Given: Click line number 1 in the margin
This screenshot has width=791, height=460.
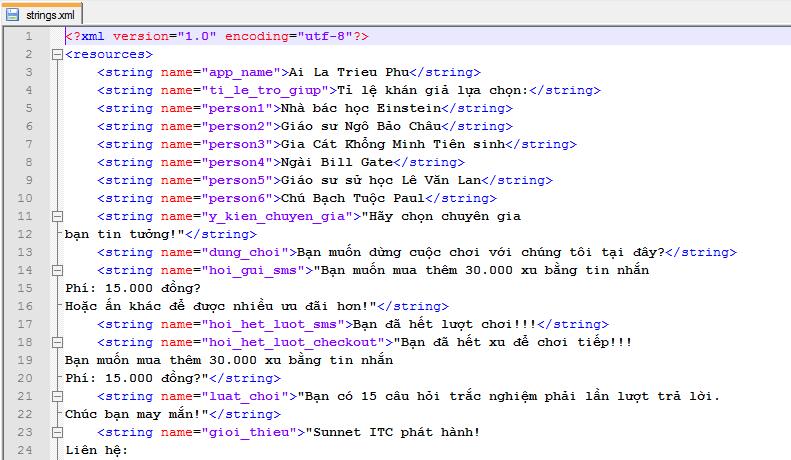Looking at the screenshot, I should 29,36.
